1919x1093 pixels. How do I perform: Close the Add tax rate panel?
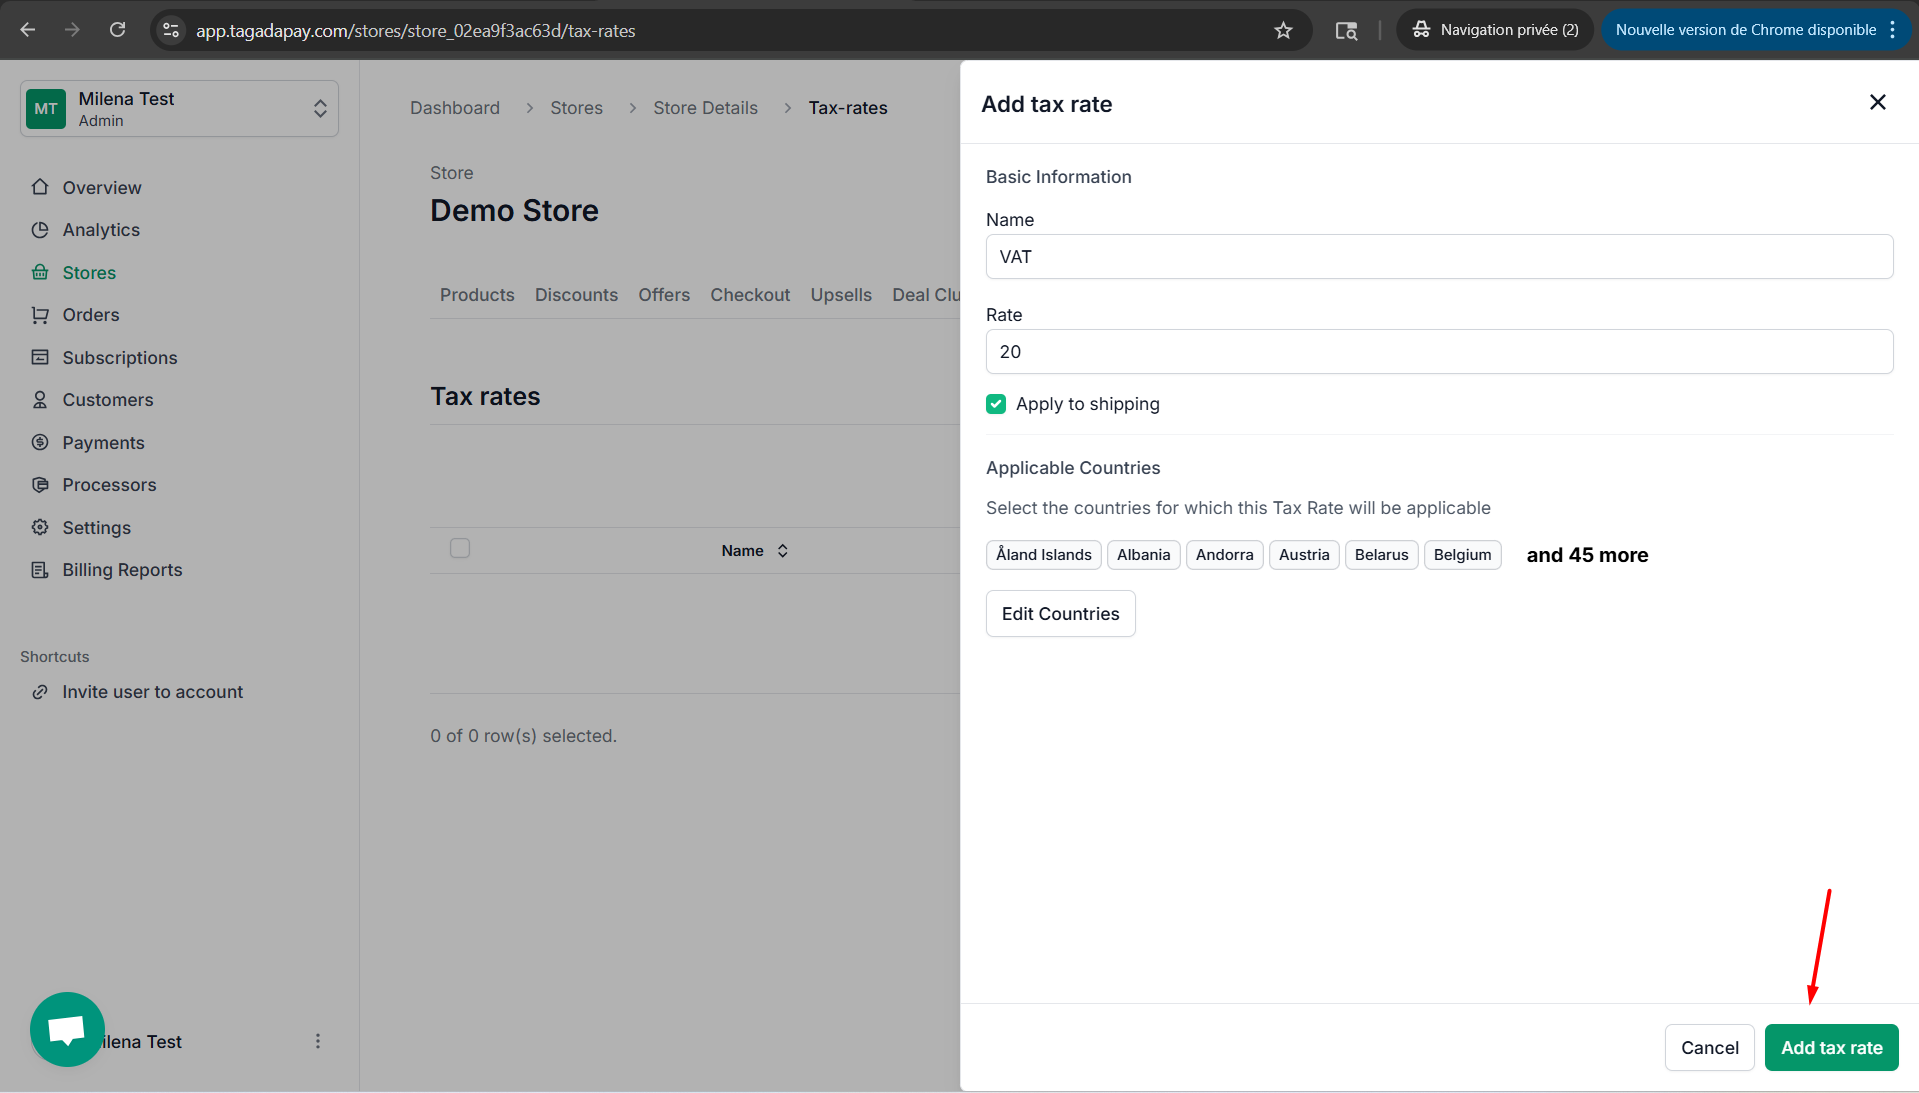1877,102
